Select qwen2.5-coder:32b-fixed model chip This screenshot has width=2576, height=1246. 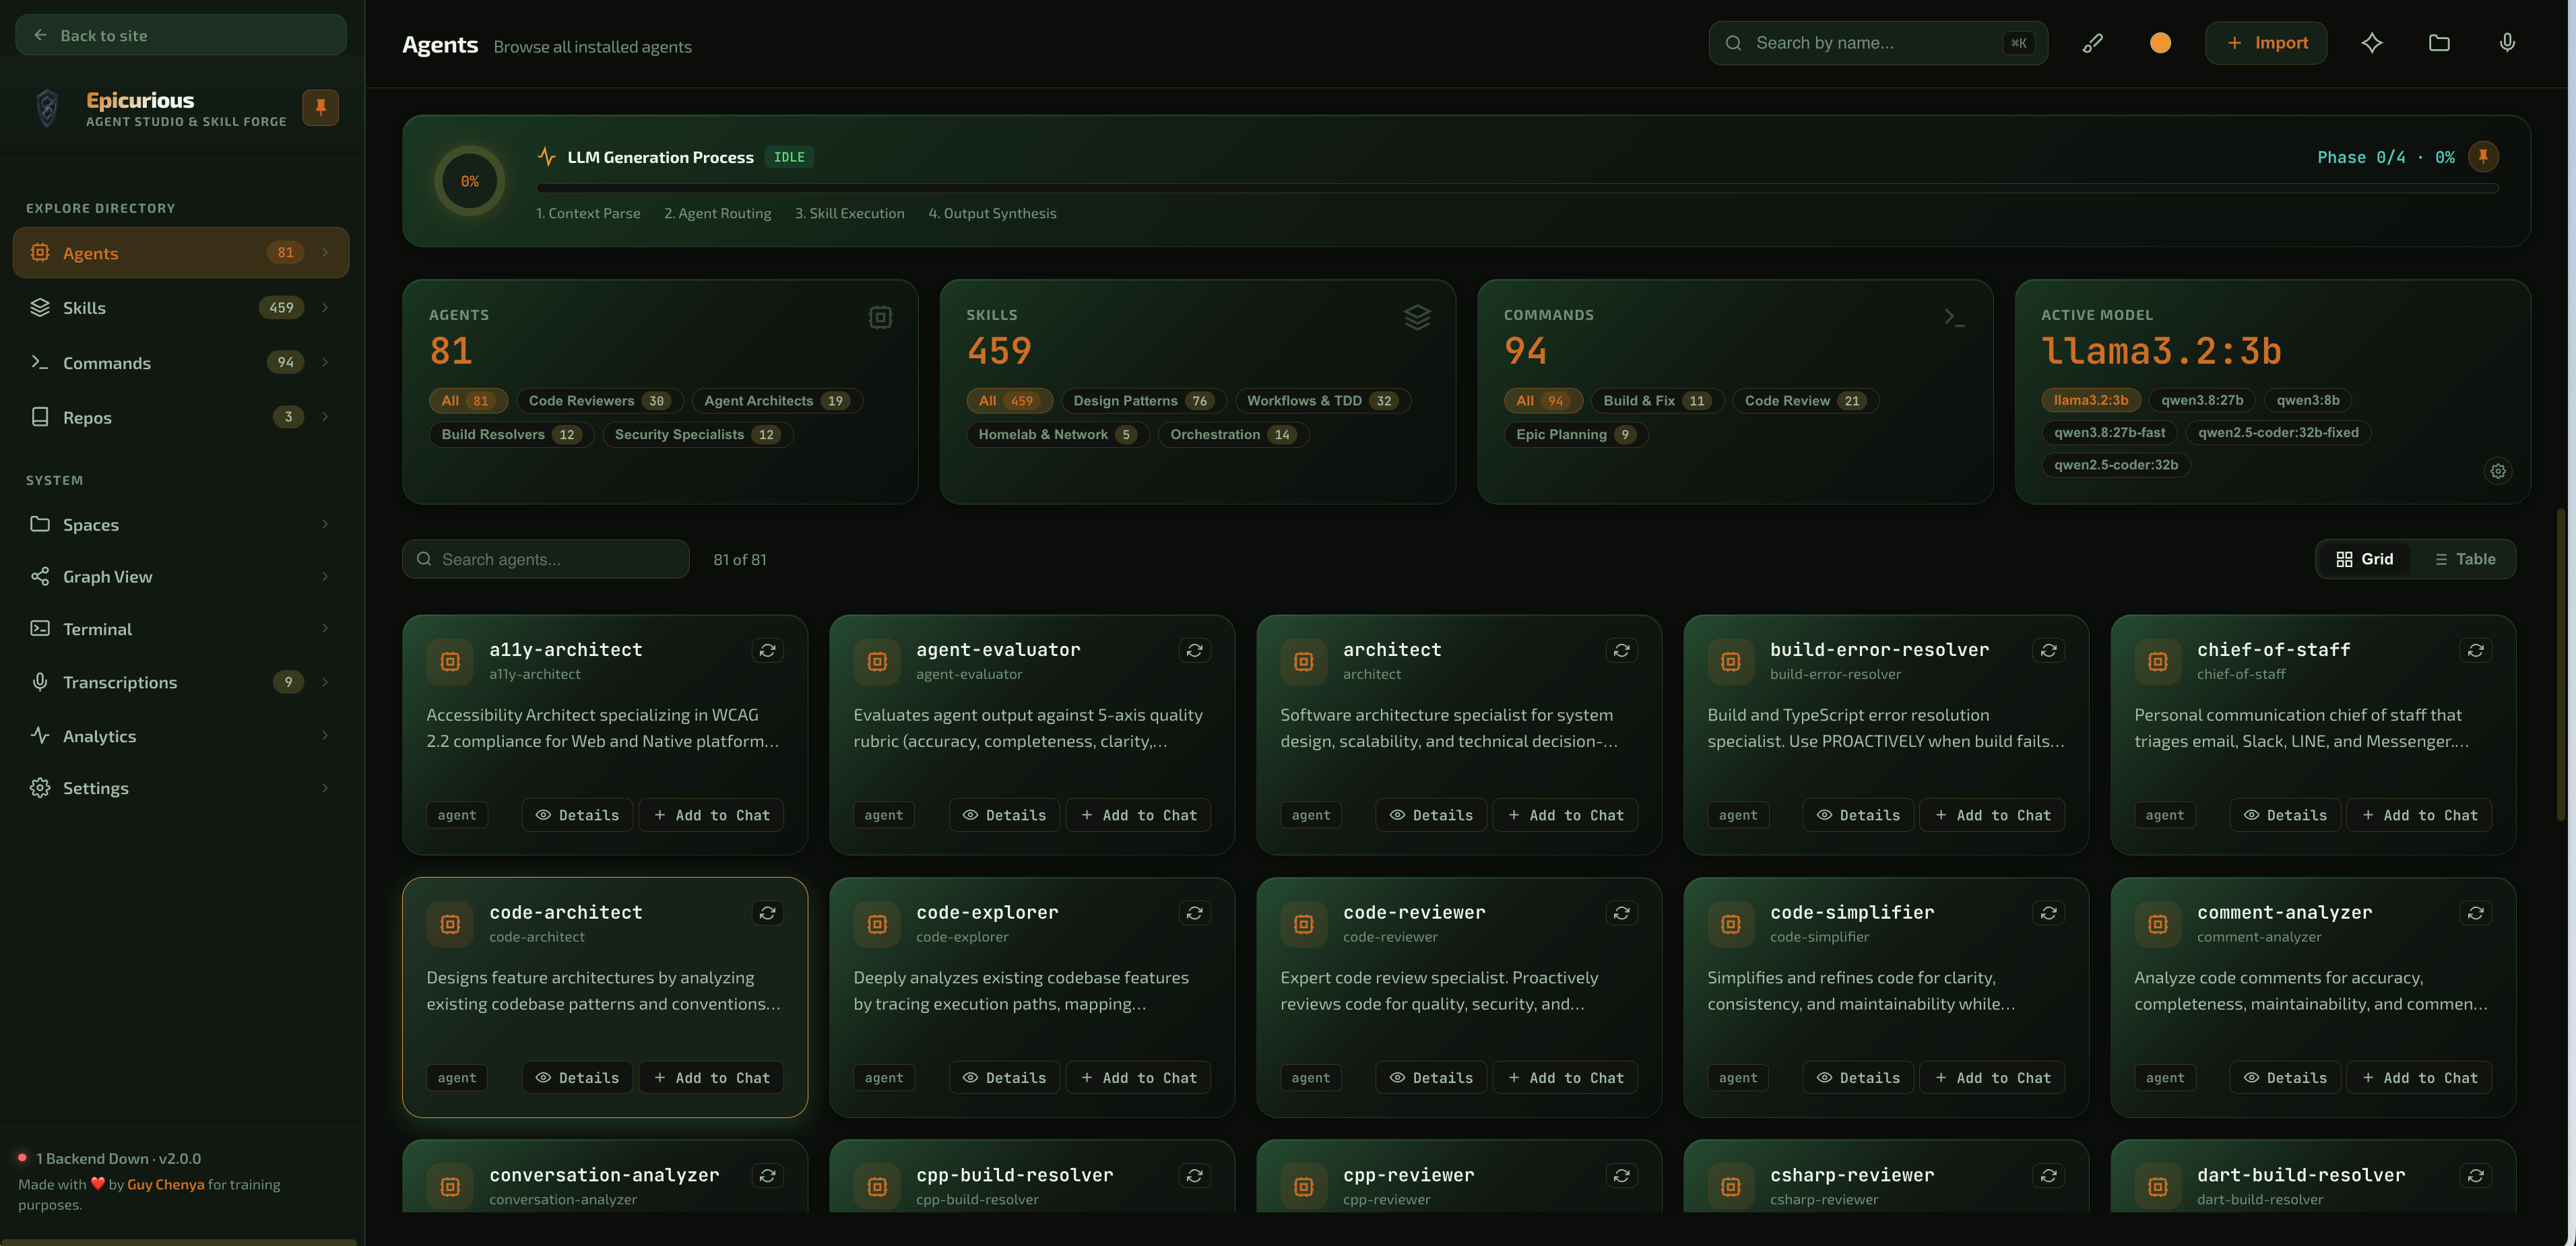(2278, 432)
